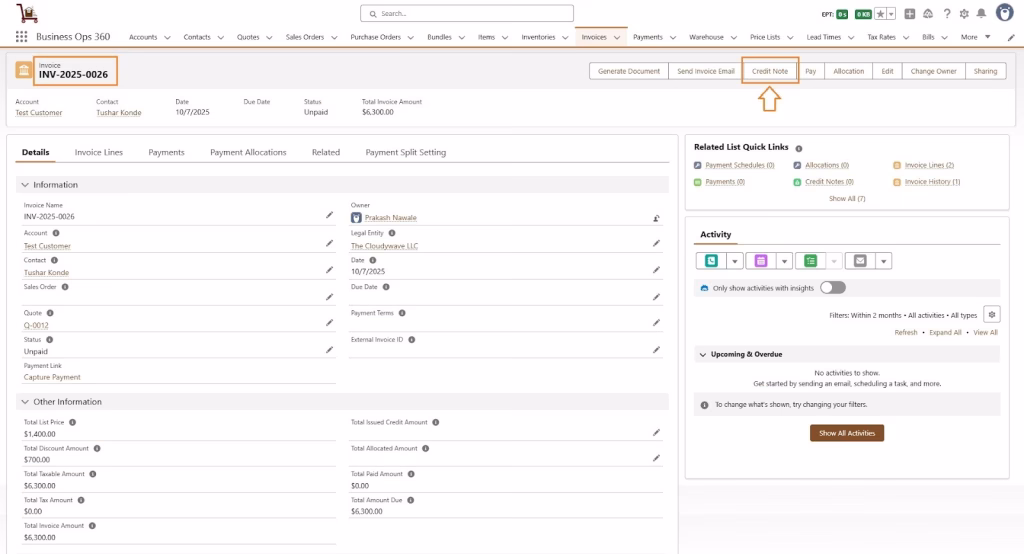Click the Email icon in Activity
This screenshot has width=1024, height=554.
(x=860, y=261)
